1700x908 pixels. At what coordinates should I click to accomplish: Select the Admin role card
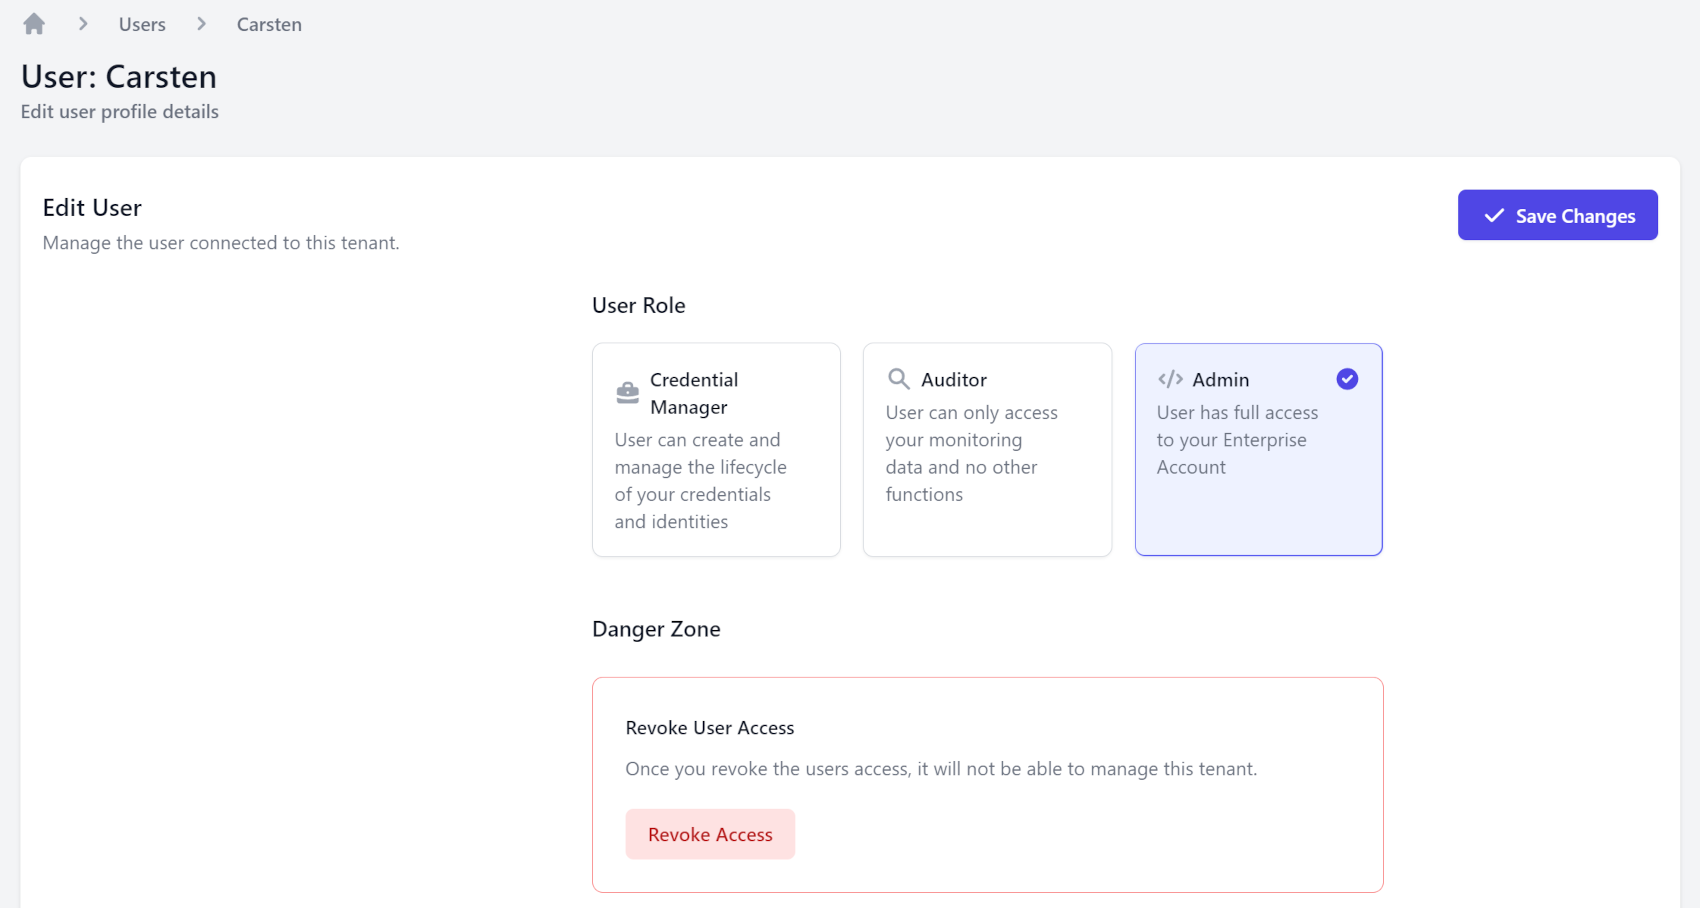tap(1258, 450)
